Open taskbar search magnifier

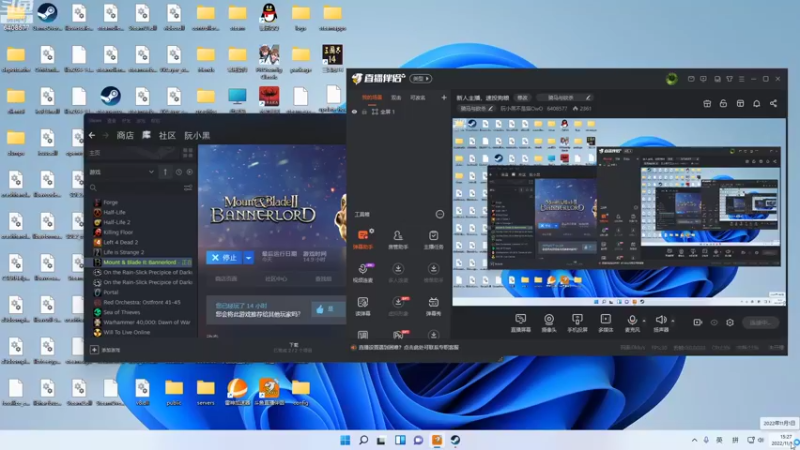click(363, 440)
